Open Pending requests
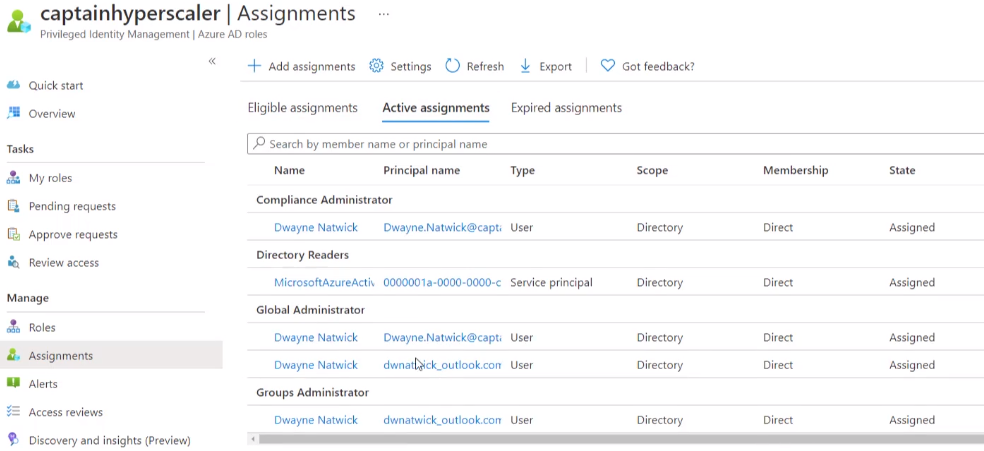The height and width of the screenshot is (451, 984). [x=72, y=206]
